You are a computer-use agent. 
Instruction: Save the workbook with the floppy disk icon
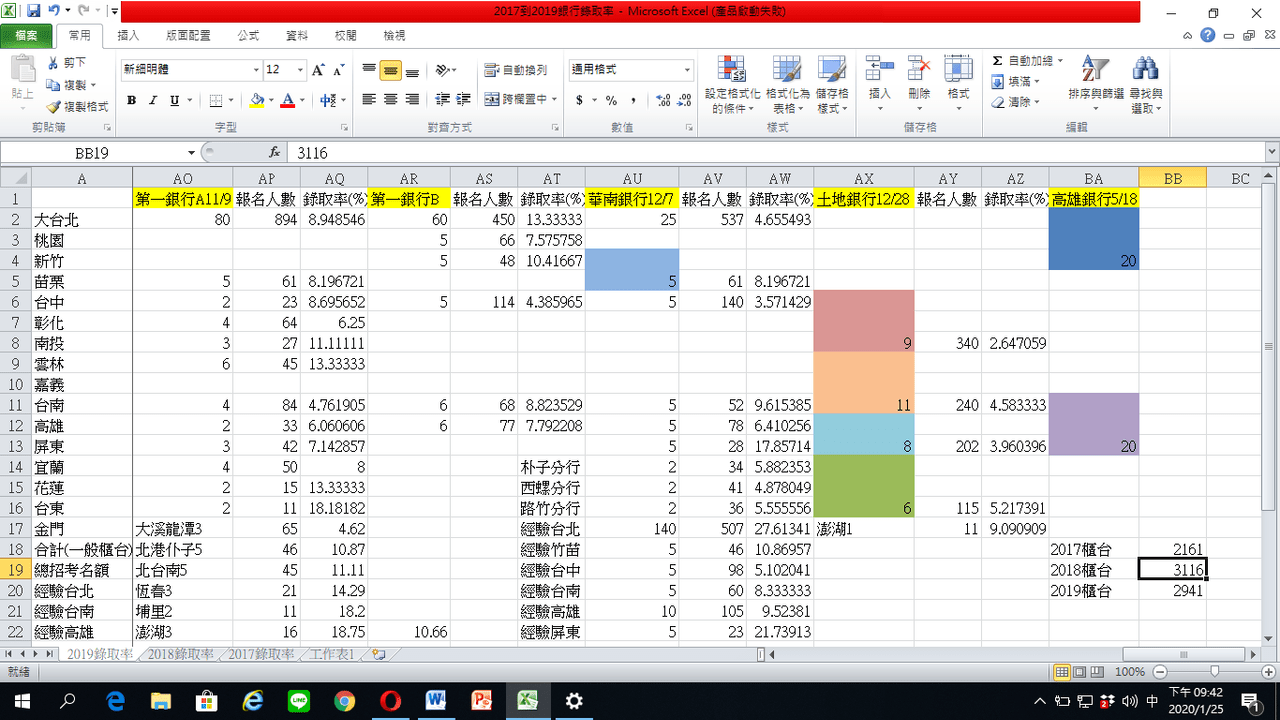pyautogui.click(x=34, y=12)
